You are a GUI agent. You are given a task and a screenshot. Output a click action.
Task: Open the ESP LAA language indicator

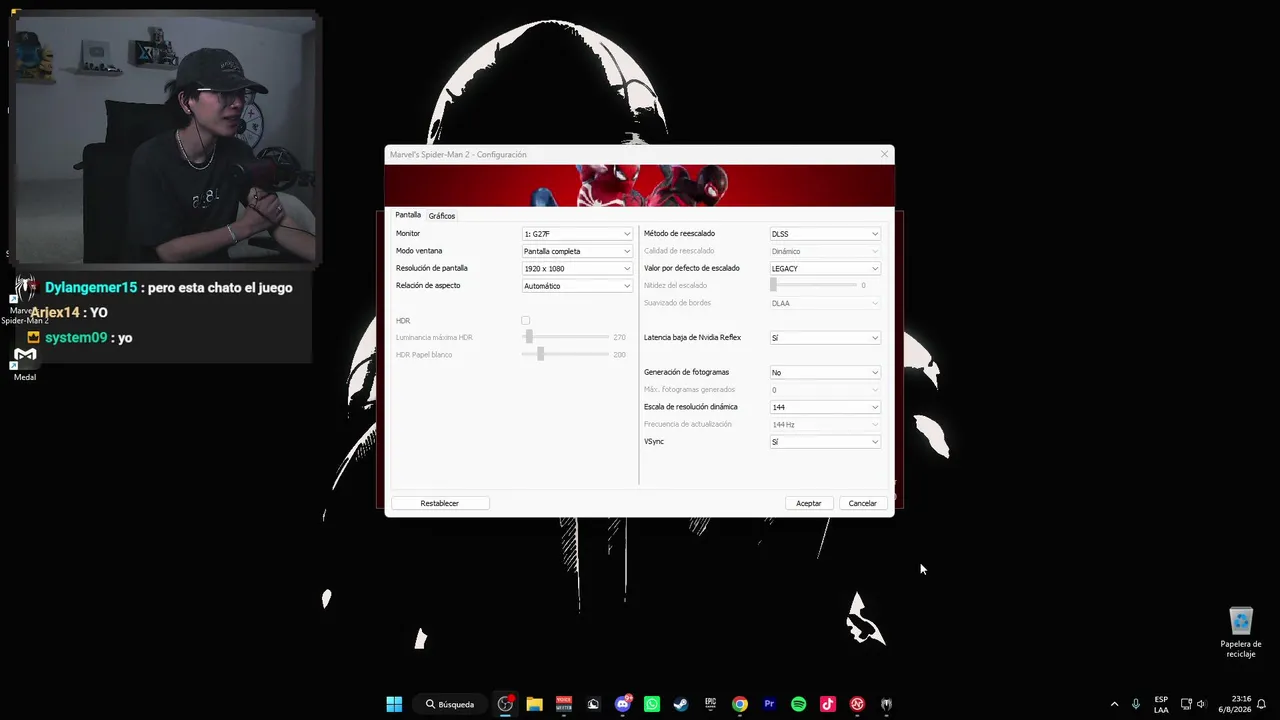[x=1161, y=704]
